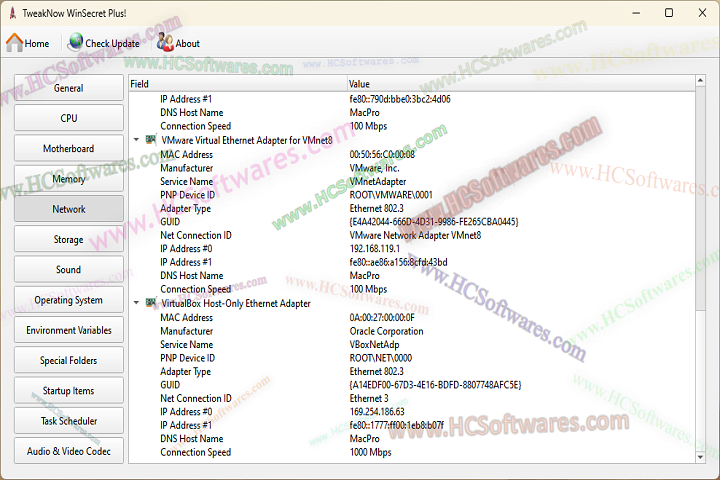Click the Check Update globe icon
The width and height of the screenshot is (720, 480).
(x=75, y=42)
